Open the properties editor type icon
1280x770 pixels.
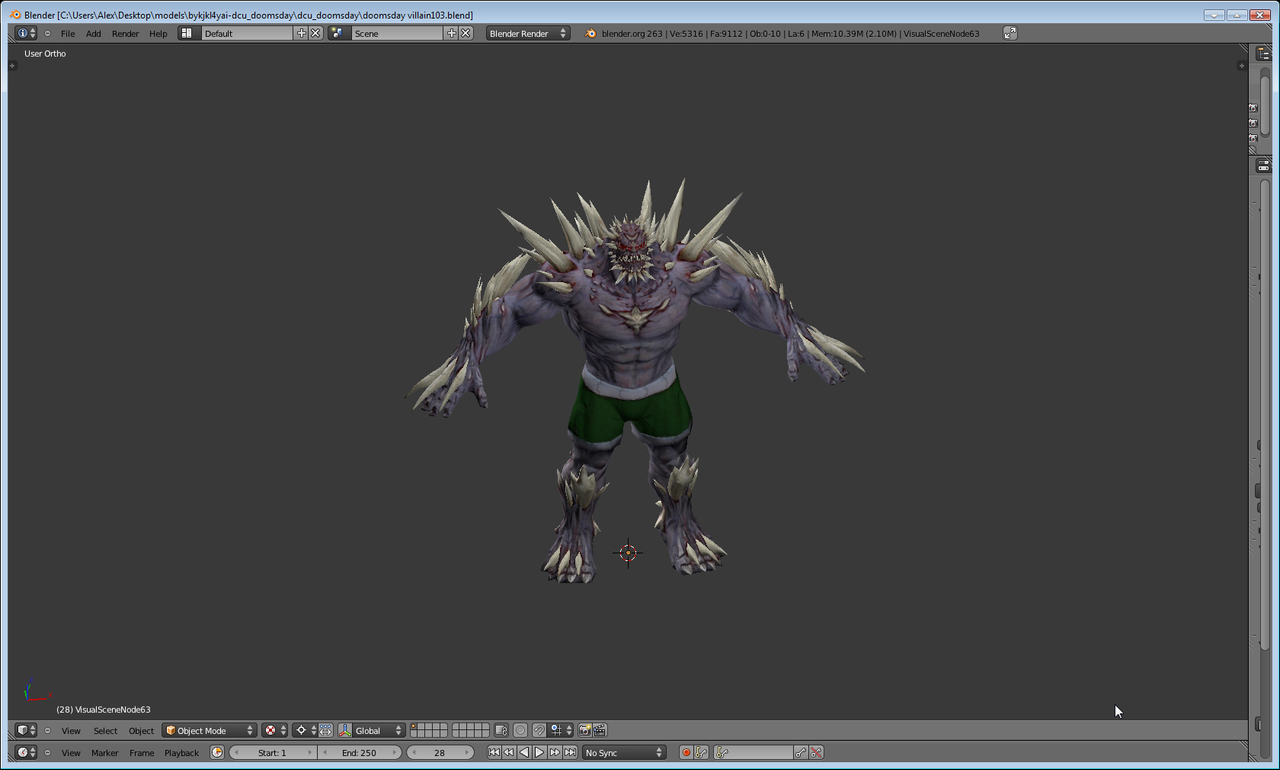(1263, 166)
